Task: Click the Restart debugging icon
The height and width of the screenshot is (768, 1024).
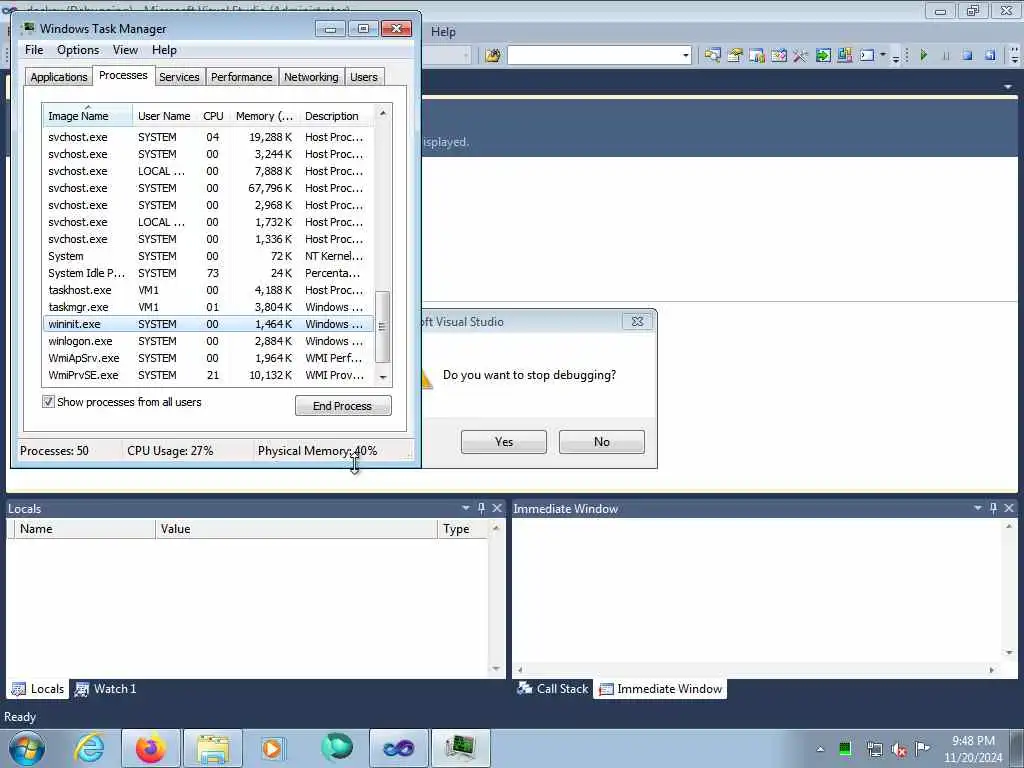Action: 990,56
